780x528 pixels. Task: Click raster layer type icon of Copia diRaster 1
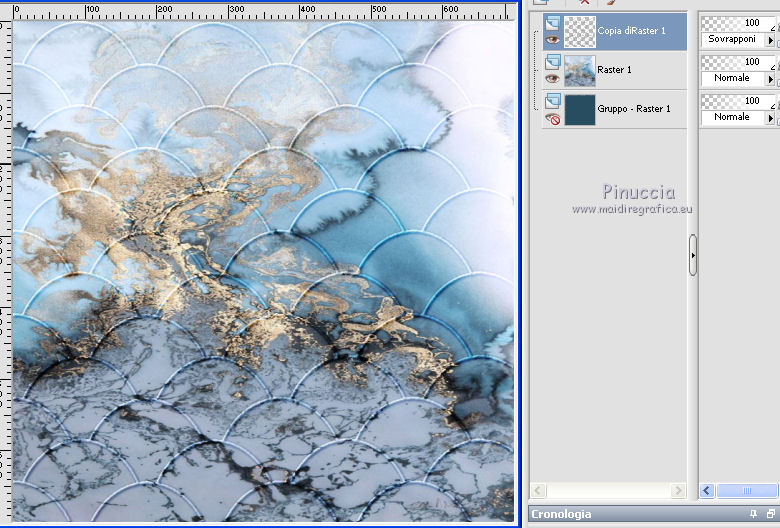(553, 23)
